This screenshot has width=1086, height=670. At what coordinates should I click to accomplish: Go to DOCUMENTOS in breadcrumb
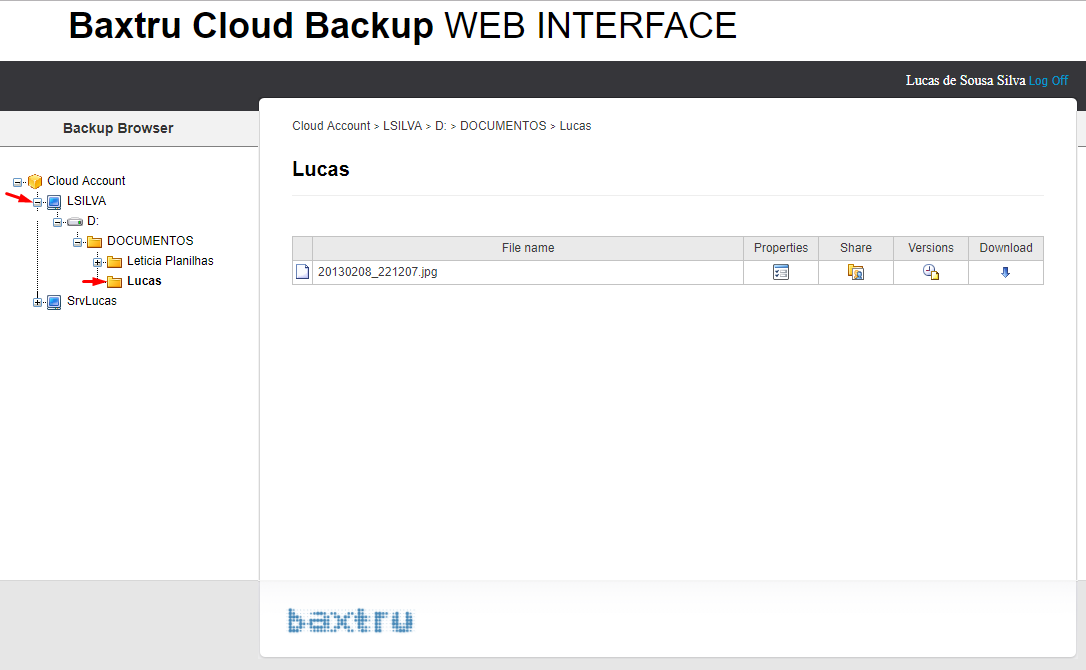[x=504, y=125]
